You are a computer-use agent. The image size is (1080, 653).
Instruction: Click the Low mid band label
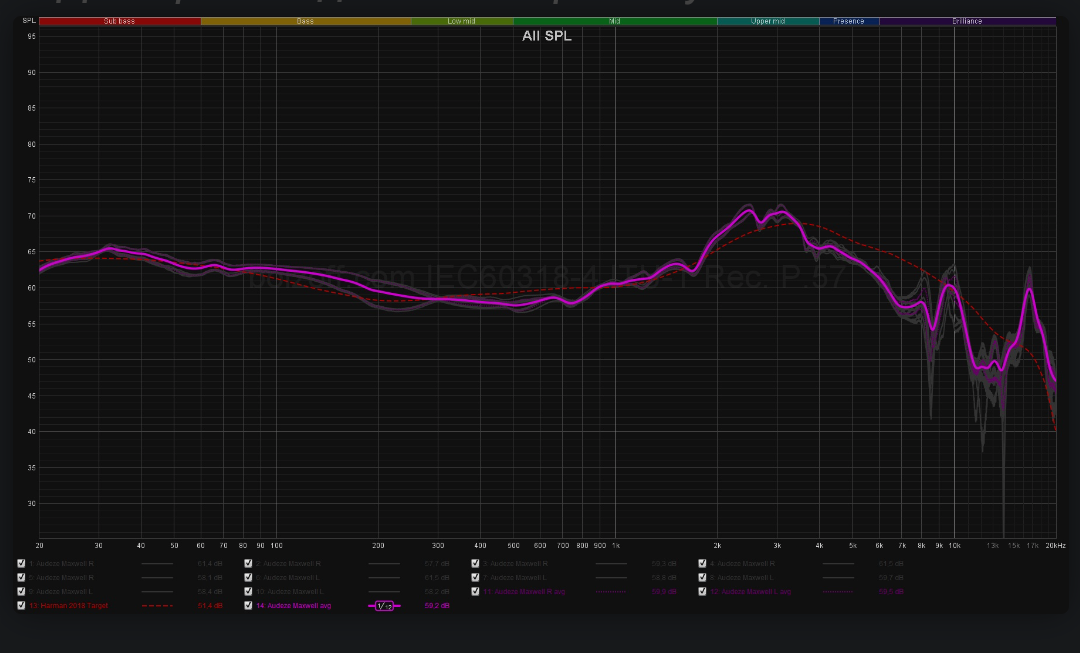(x=462, y=21)
